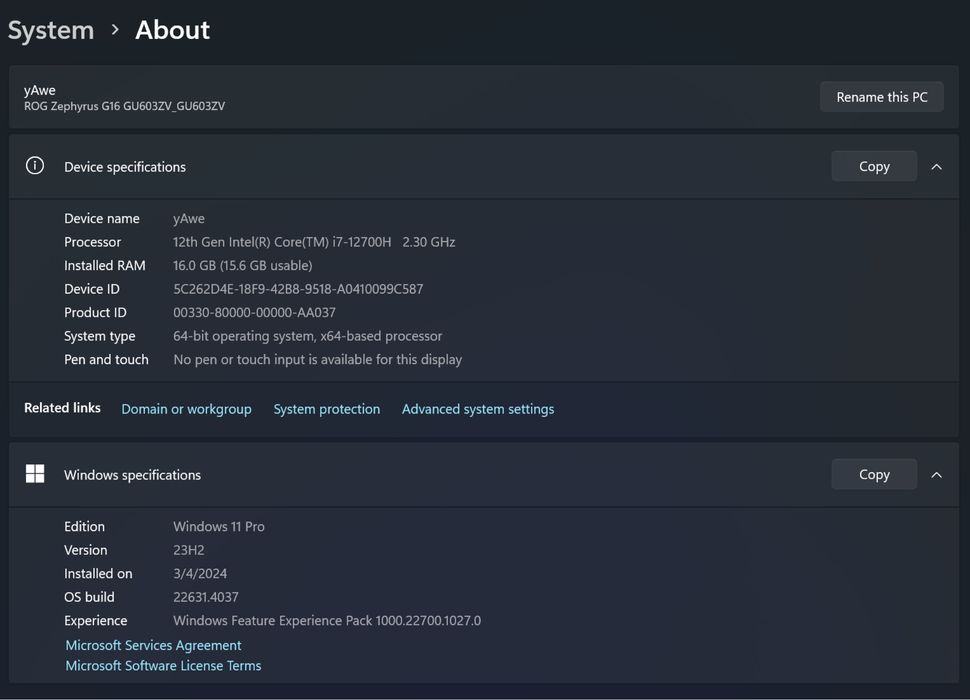Screen dimensions: 970x700
Task: Click the yAwe PC name header
Action: 40,90
